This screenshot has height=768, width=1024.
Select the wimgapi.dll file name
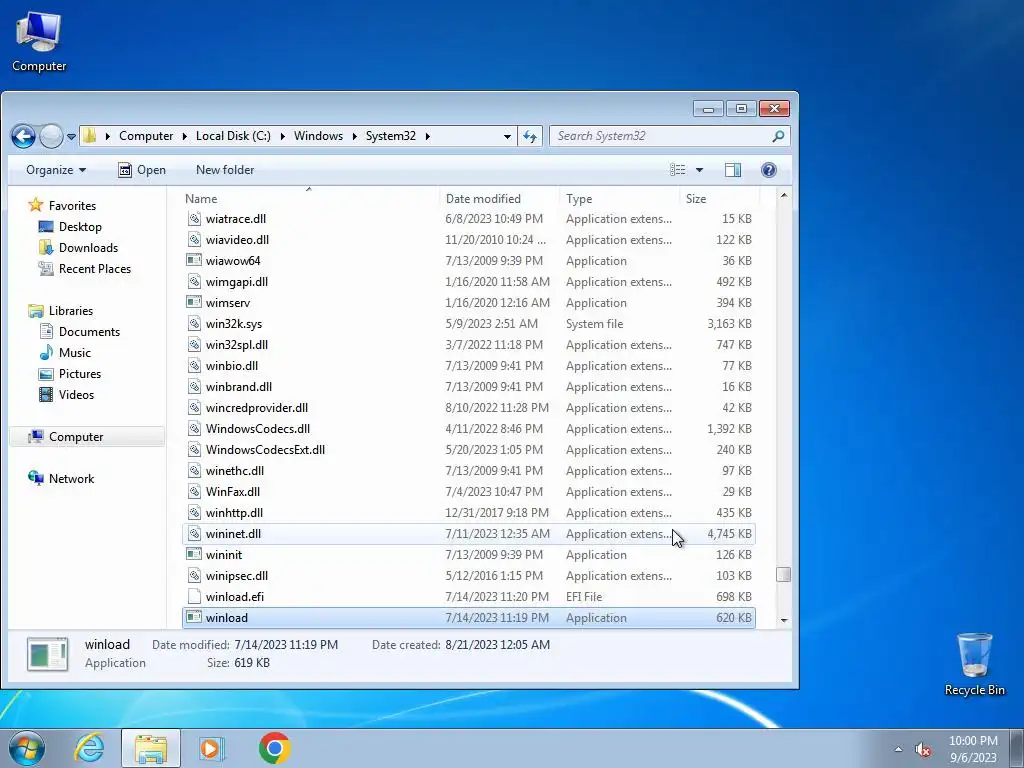[x=236, y=281]
